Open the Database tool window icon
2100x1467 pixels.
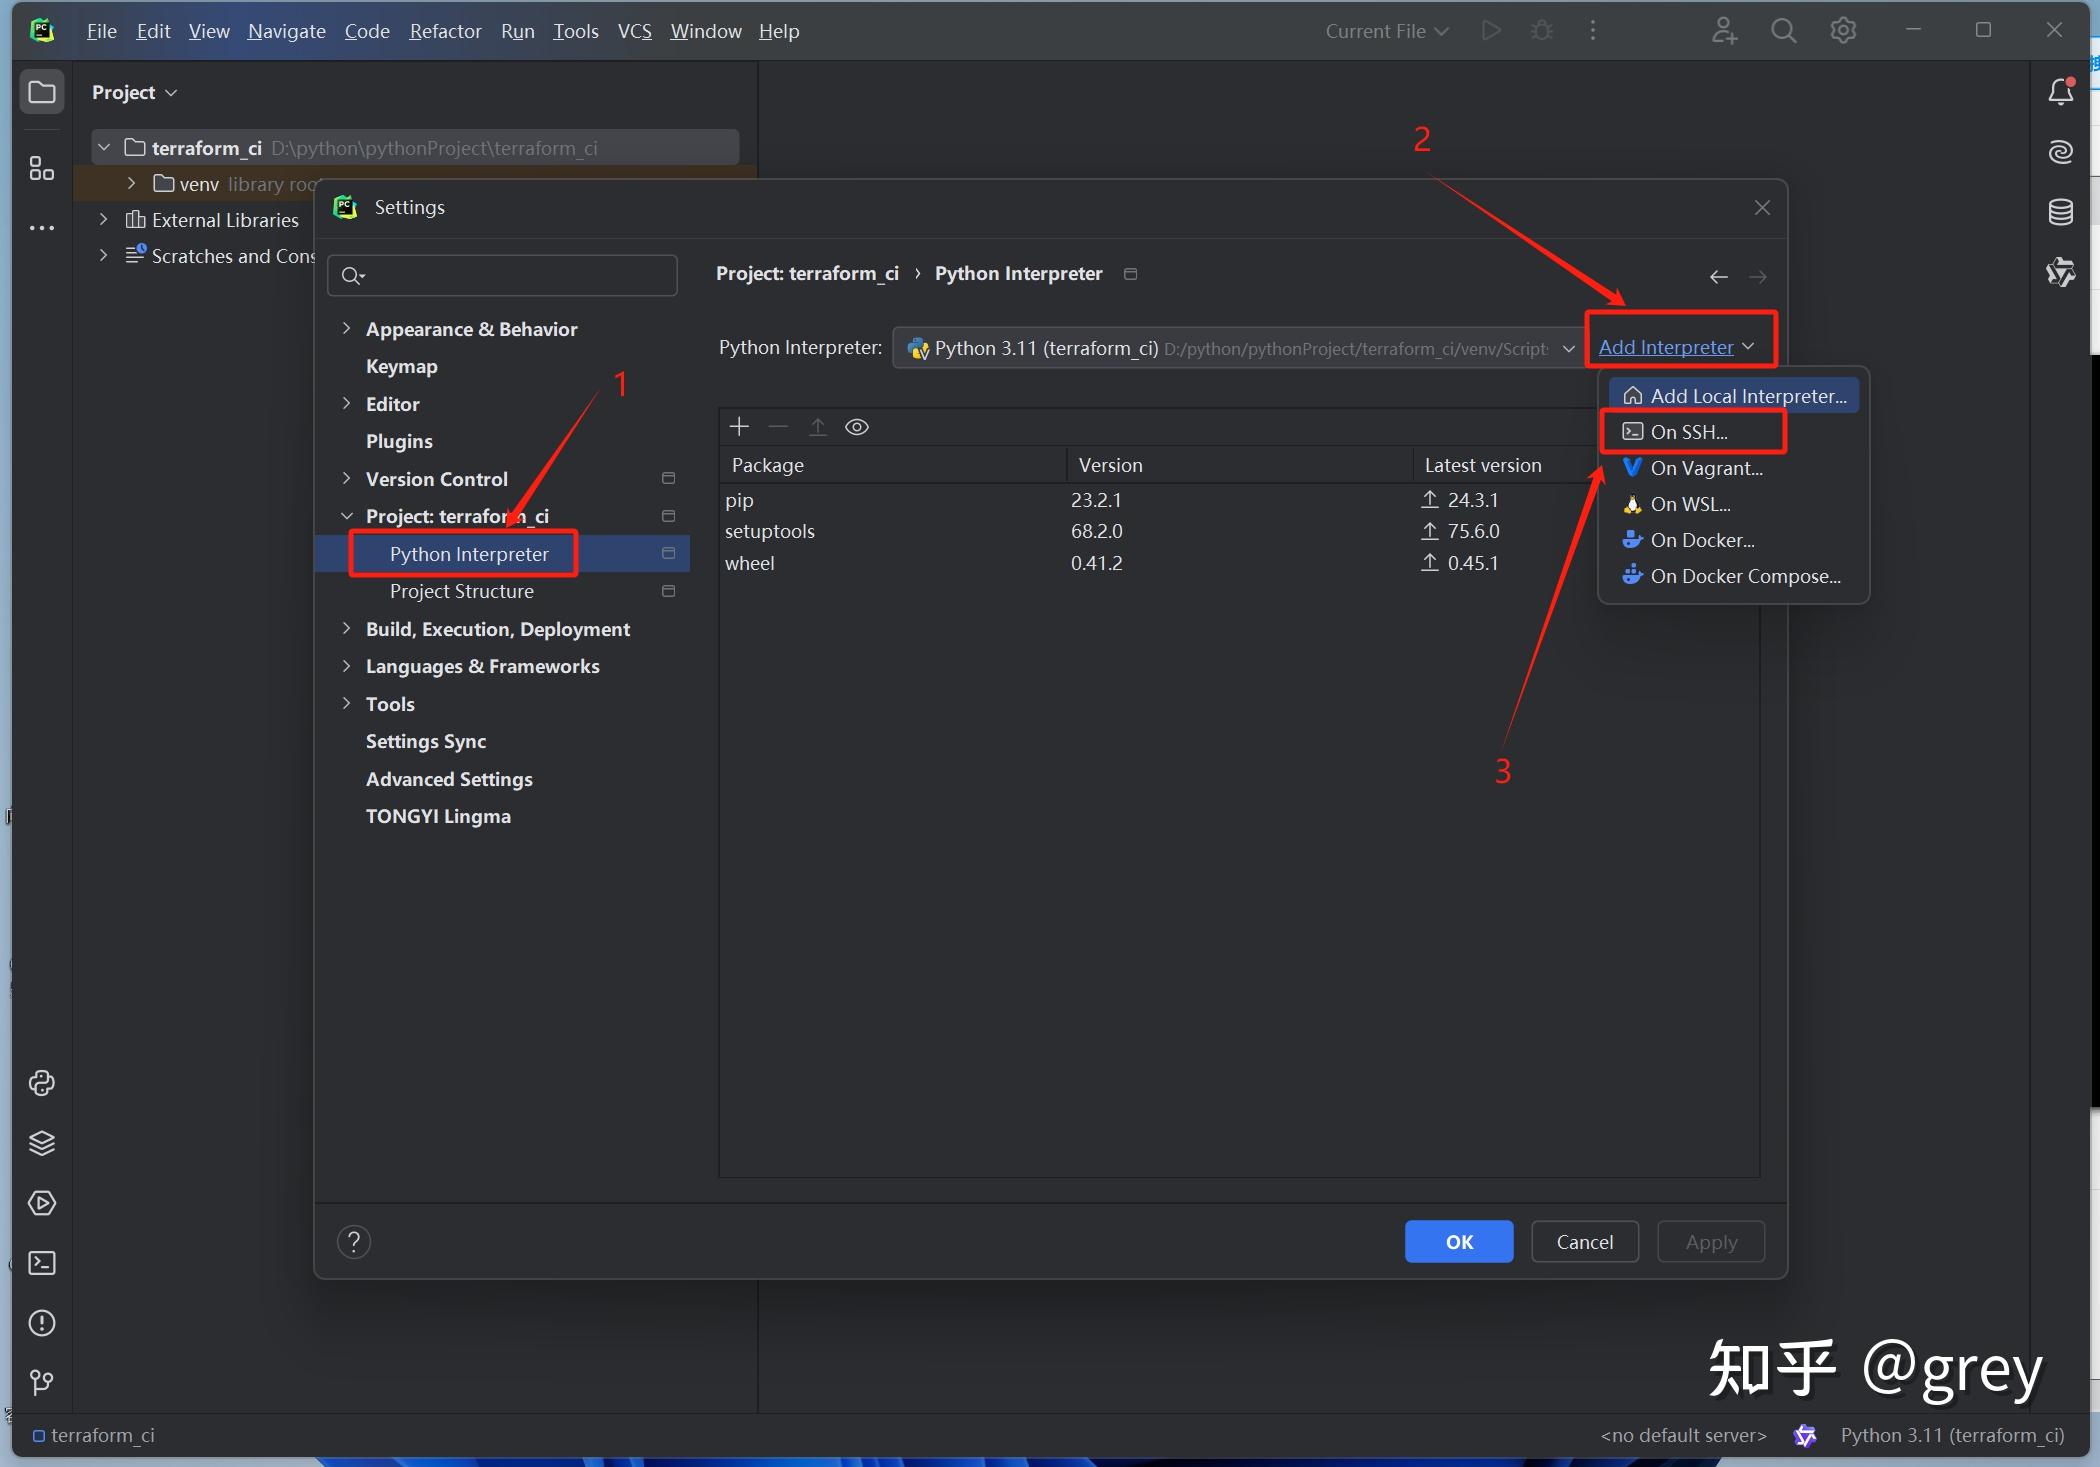tap(2060, 212)
